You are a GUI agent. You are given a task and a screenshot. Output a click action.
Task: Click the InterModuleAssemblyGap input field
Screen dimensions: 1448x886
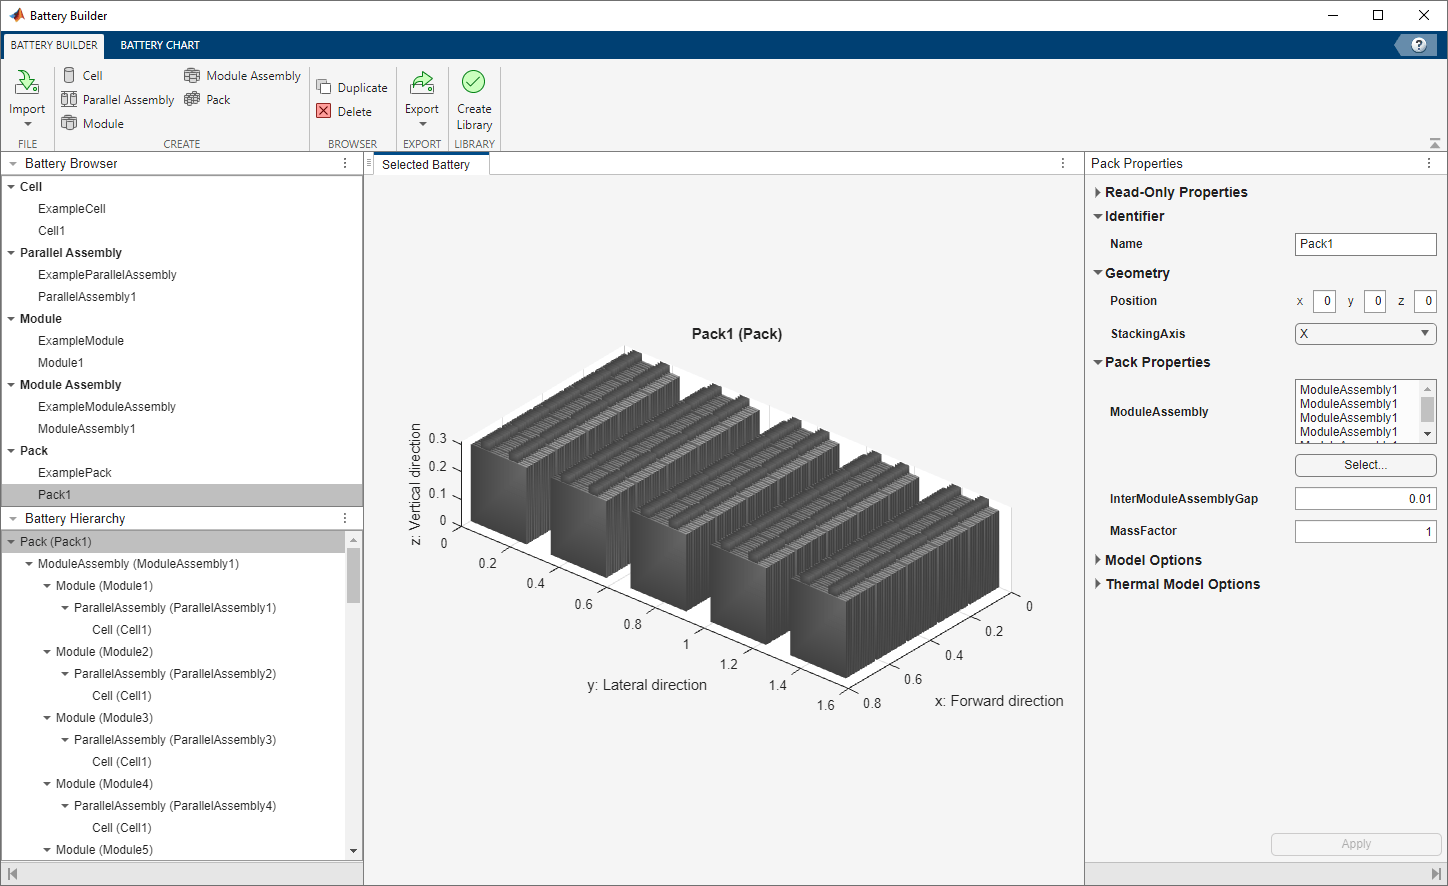coord(1365,499)
